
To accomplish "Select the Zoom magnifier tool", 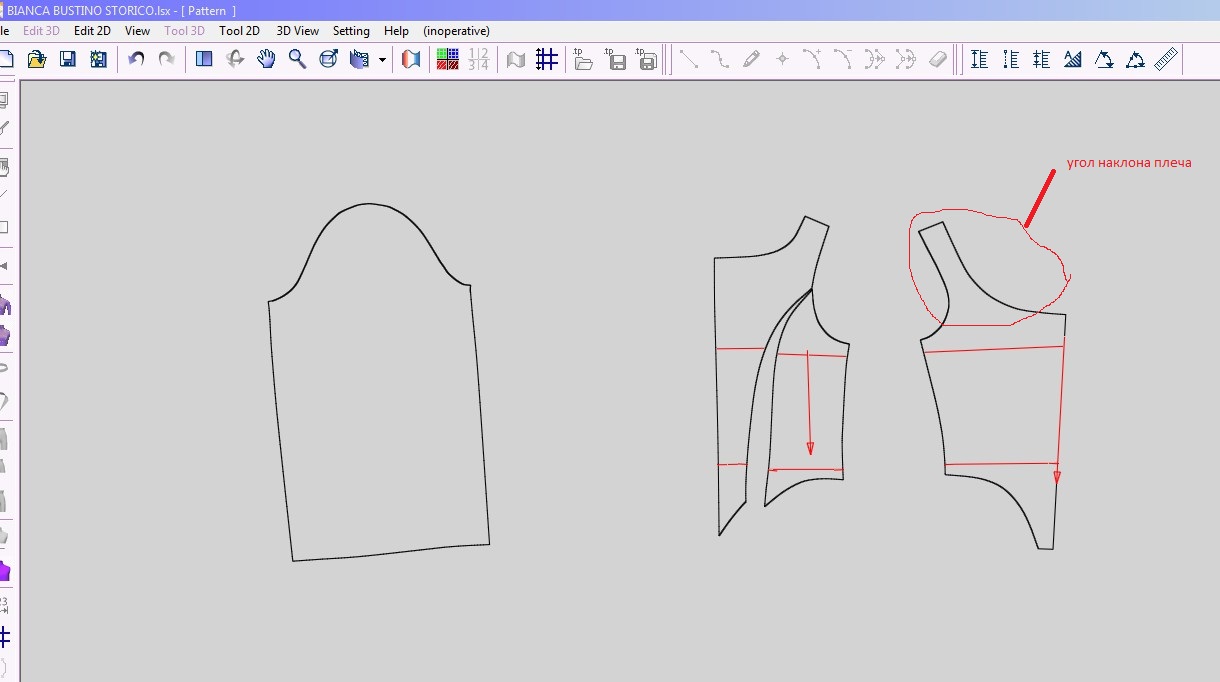I will (x=297, y=60).
